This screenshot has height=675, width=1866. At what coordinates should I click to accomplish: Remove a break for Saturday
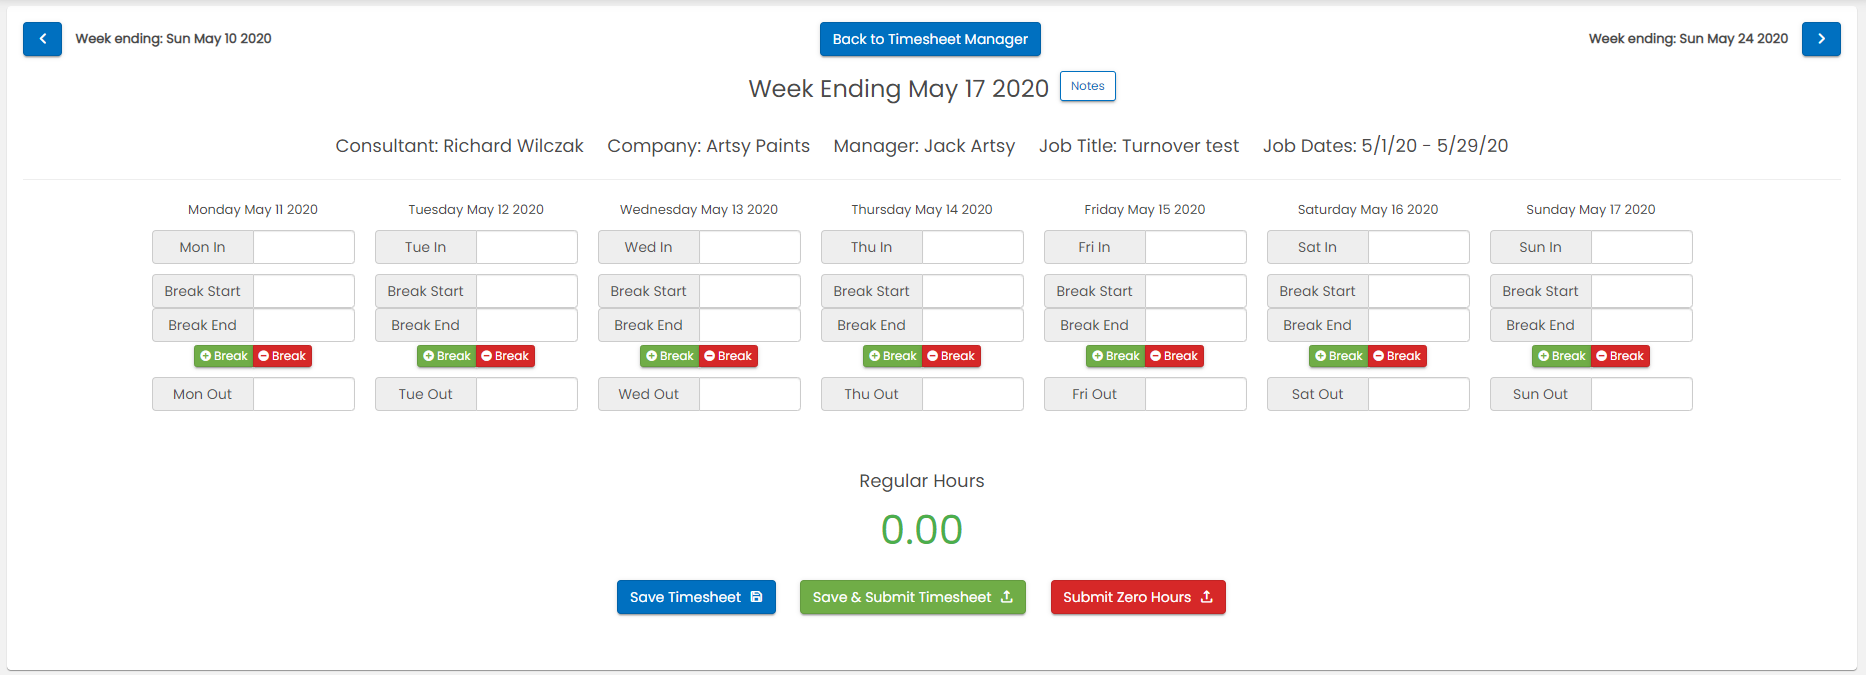(x=1397, y=356)
